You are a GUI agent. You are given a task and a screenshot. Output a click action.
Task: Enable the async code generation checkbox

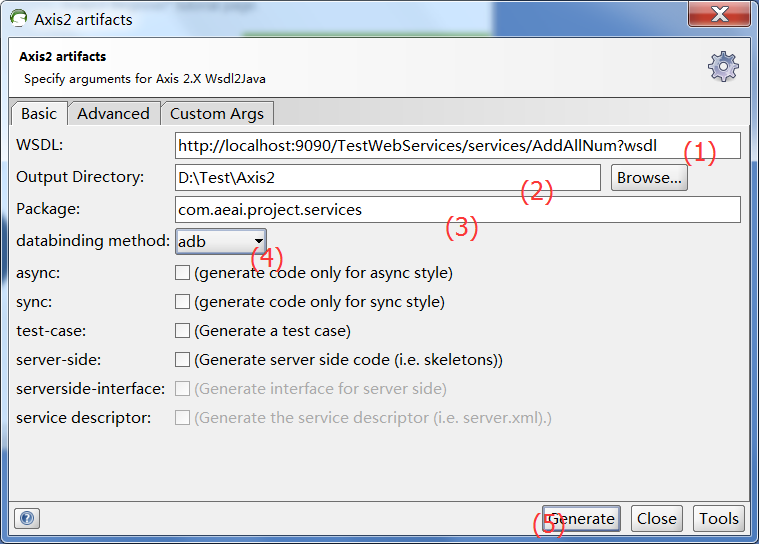(x=182, y=272)
